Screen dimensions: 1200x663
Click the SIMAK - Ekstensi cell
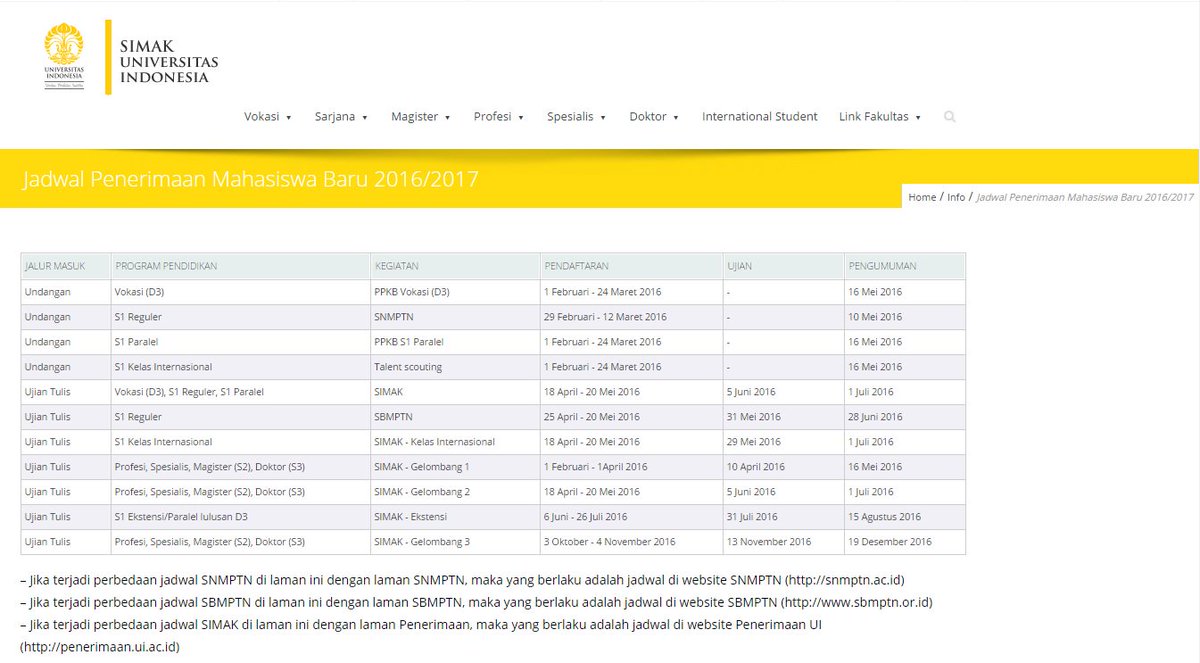coord(455,517)
